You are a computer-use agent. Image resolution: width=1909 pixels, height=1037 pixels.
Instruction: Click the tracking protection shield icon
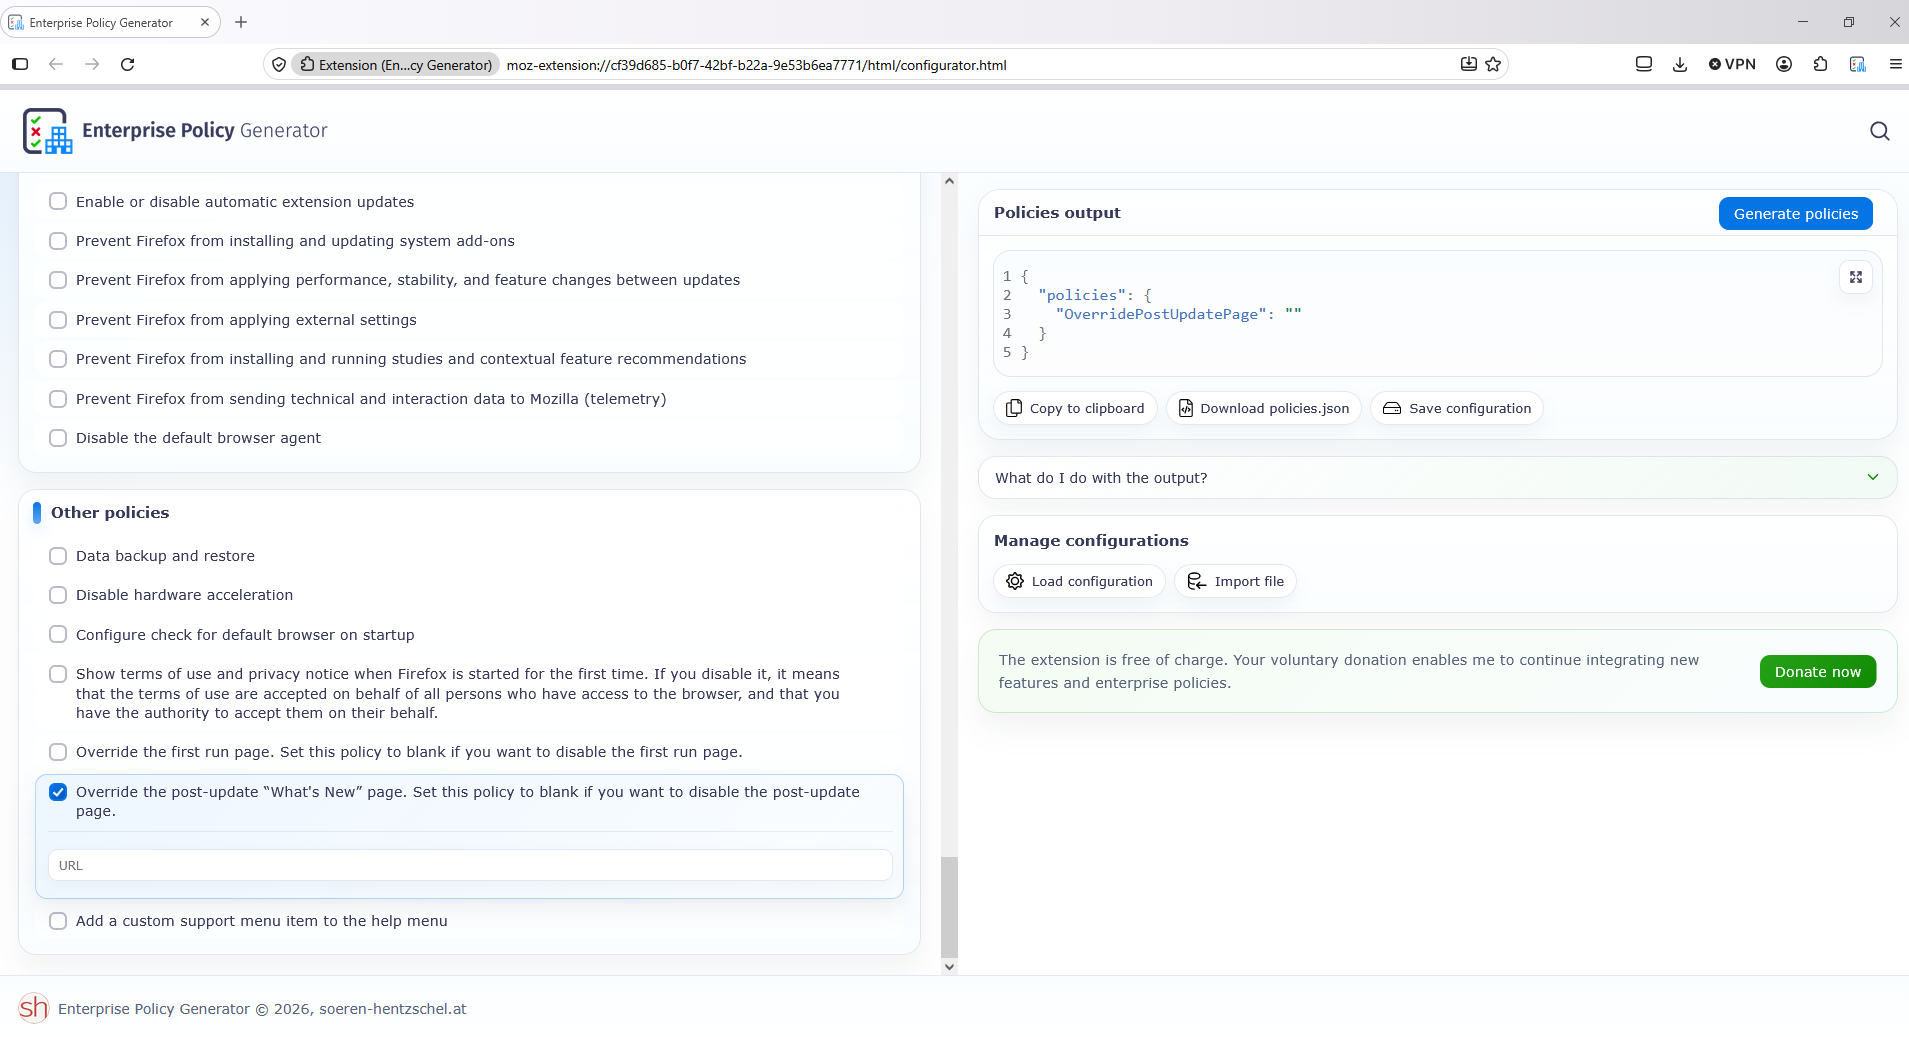(x=279, y=64)
